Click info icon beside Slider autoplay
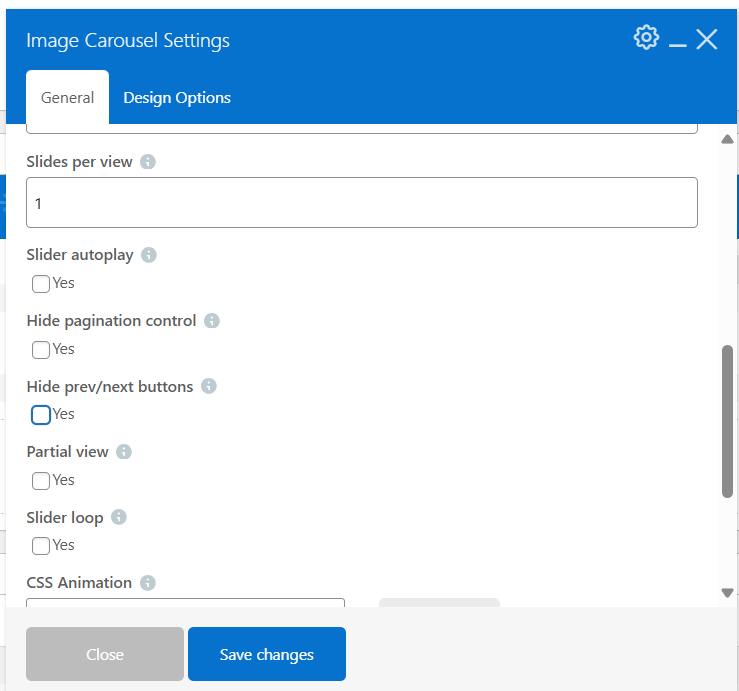This screenshot has height=691, width=739. click(149, 255)
